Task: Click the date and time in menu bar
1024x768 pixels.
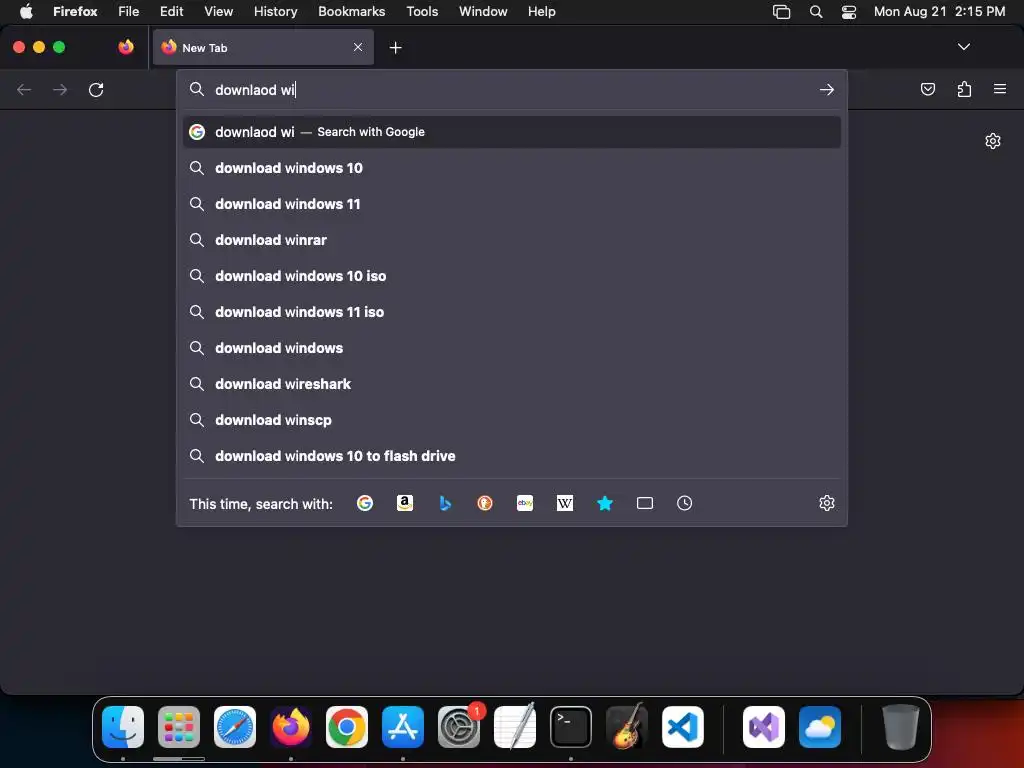Action: [x=939, y=12]
